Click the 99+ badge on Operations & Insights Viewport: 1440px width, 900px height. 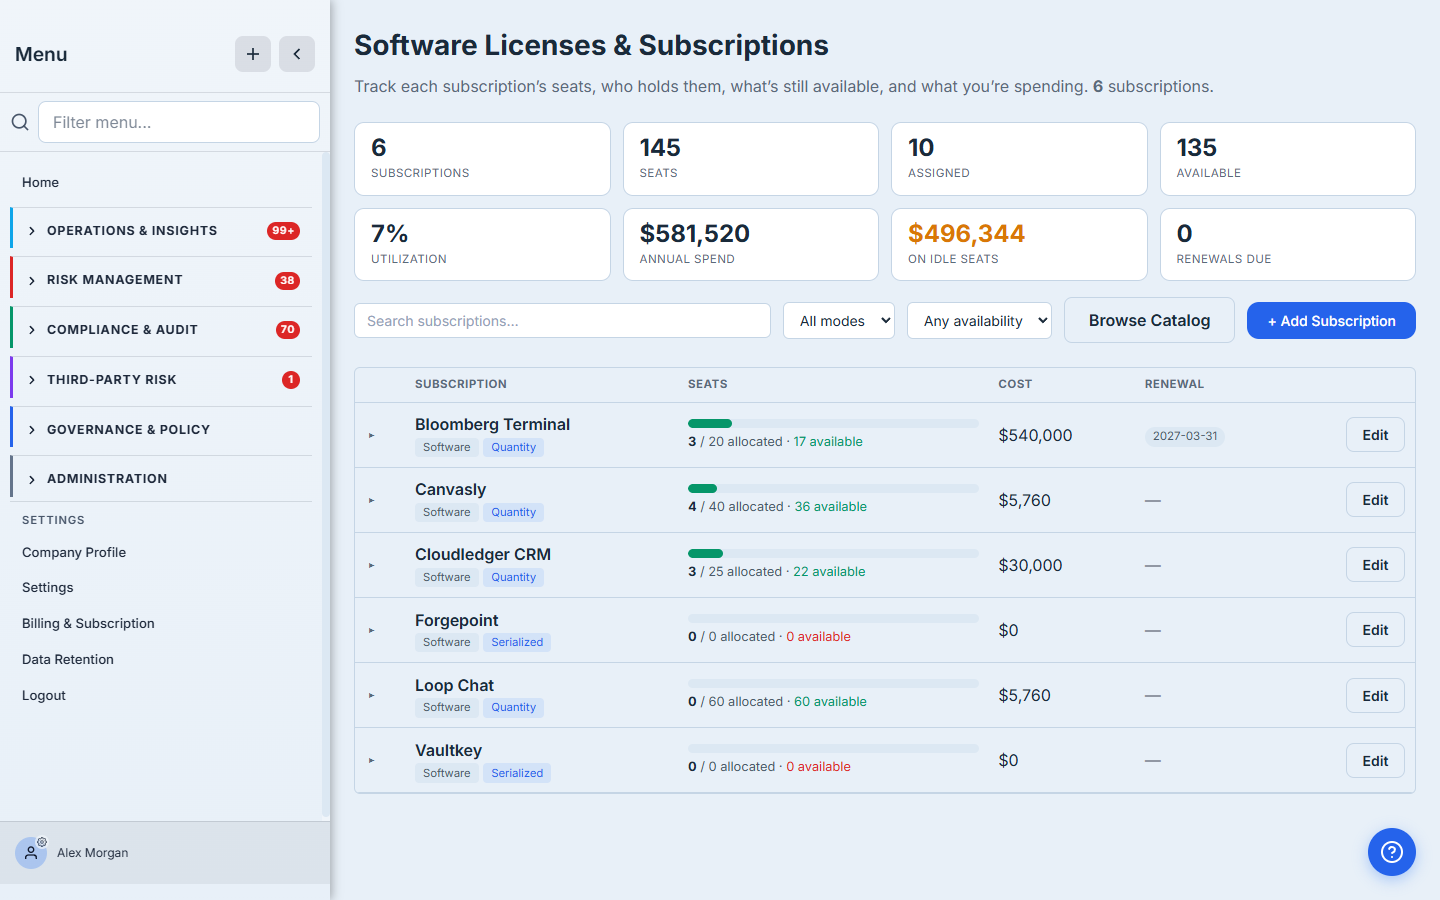(x=283, y=231)
